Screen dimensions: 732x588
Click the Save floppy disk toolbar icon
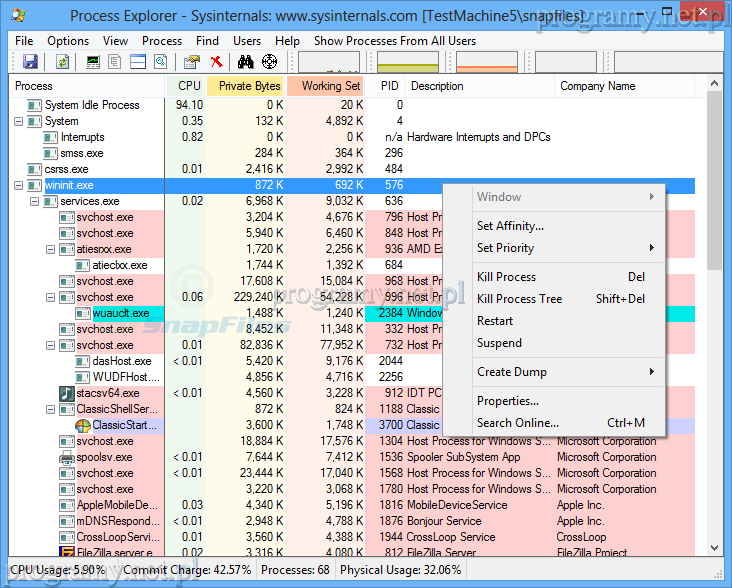tap(30, 62)
